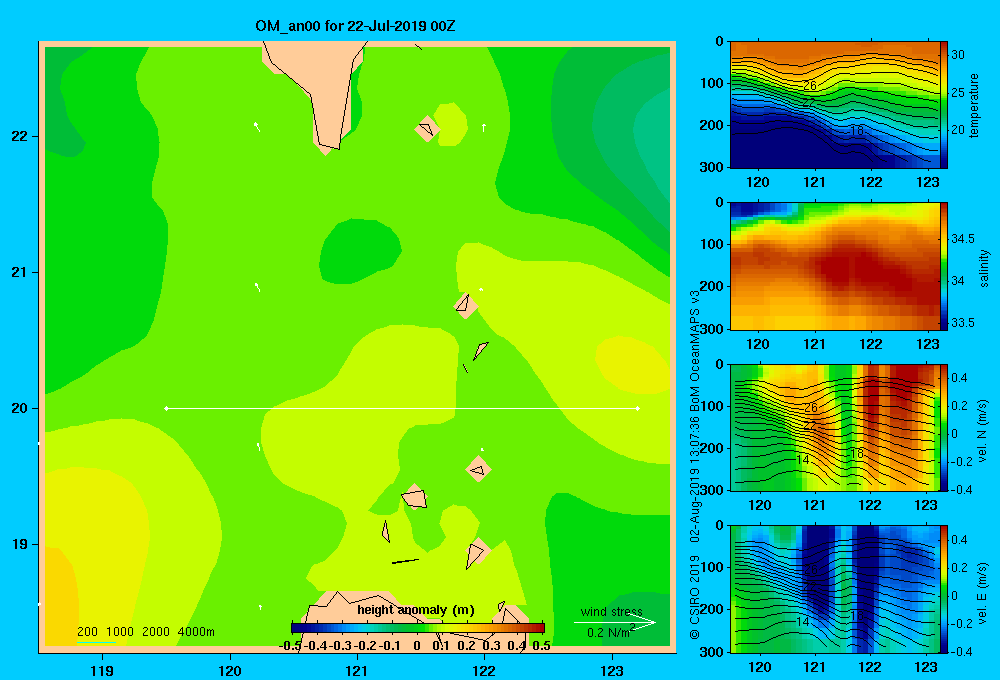Click the height anomaly color bar
The image size is (1000, 680).
(x=417, y=628)
